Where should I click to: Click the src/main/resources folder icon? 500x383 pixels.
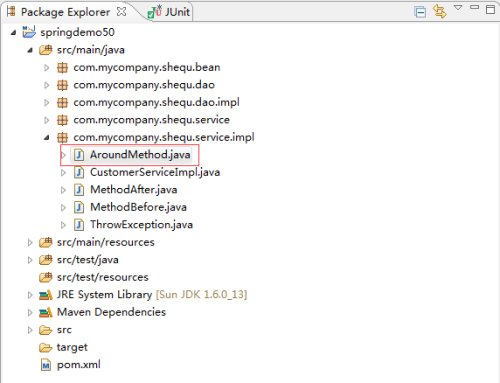[x=46, y=242]
